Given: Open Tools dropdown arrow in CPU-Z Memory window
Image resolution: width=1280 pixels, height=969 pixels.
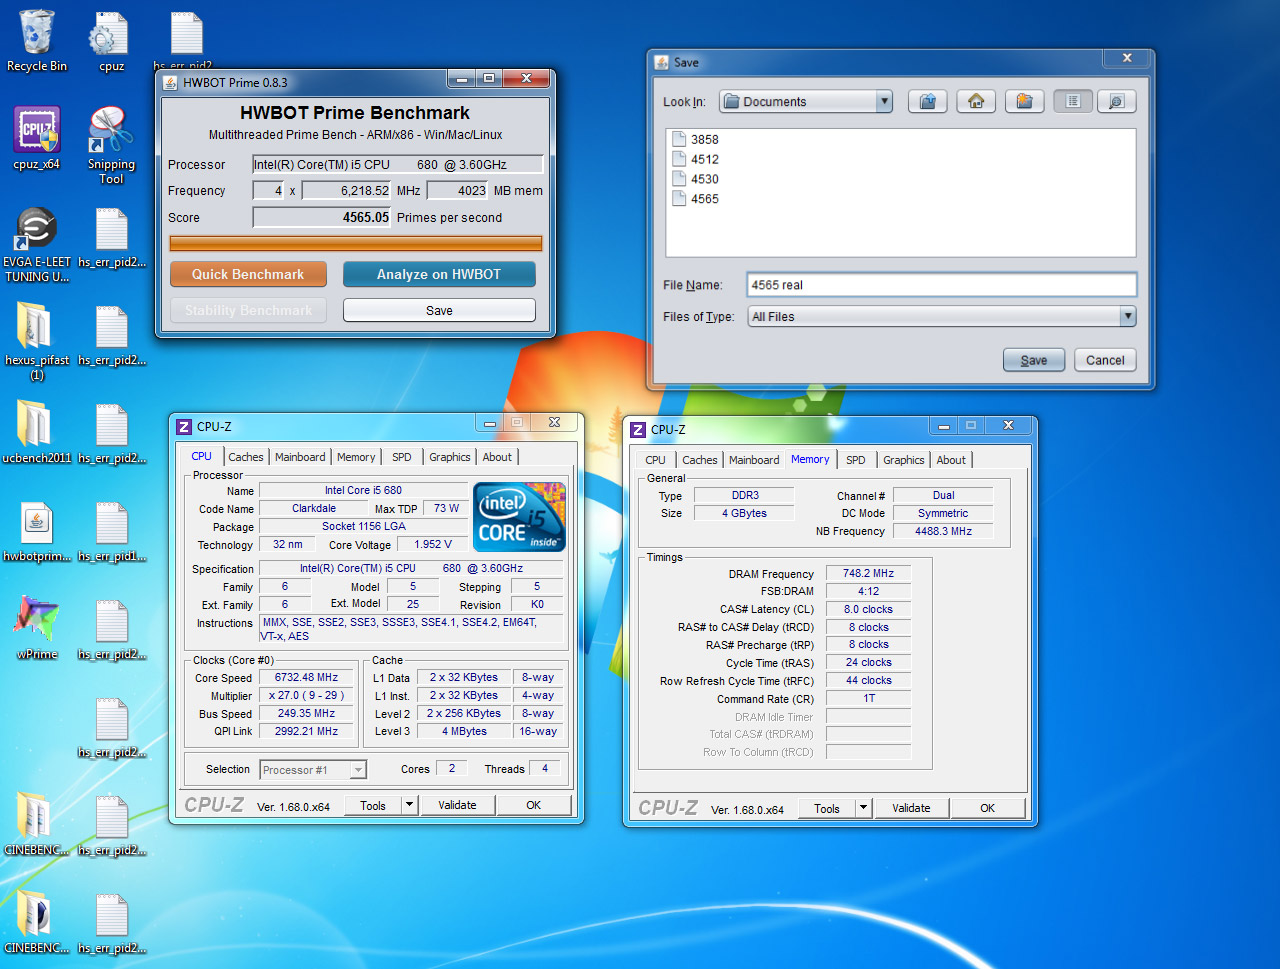Looking at the screenshot, I should (863, 808).
